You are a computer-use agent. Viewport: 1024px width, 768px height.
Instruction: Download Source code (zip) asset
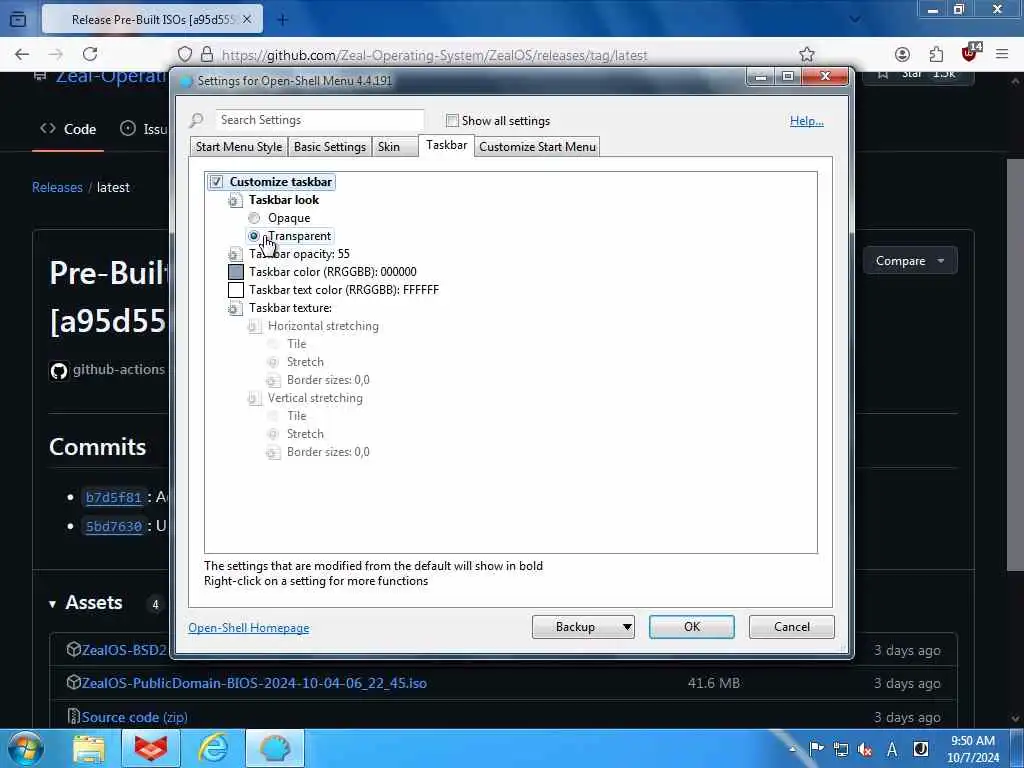[x=135, y=718]
